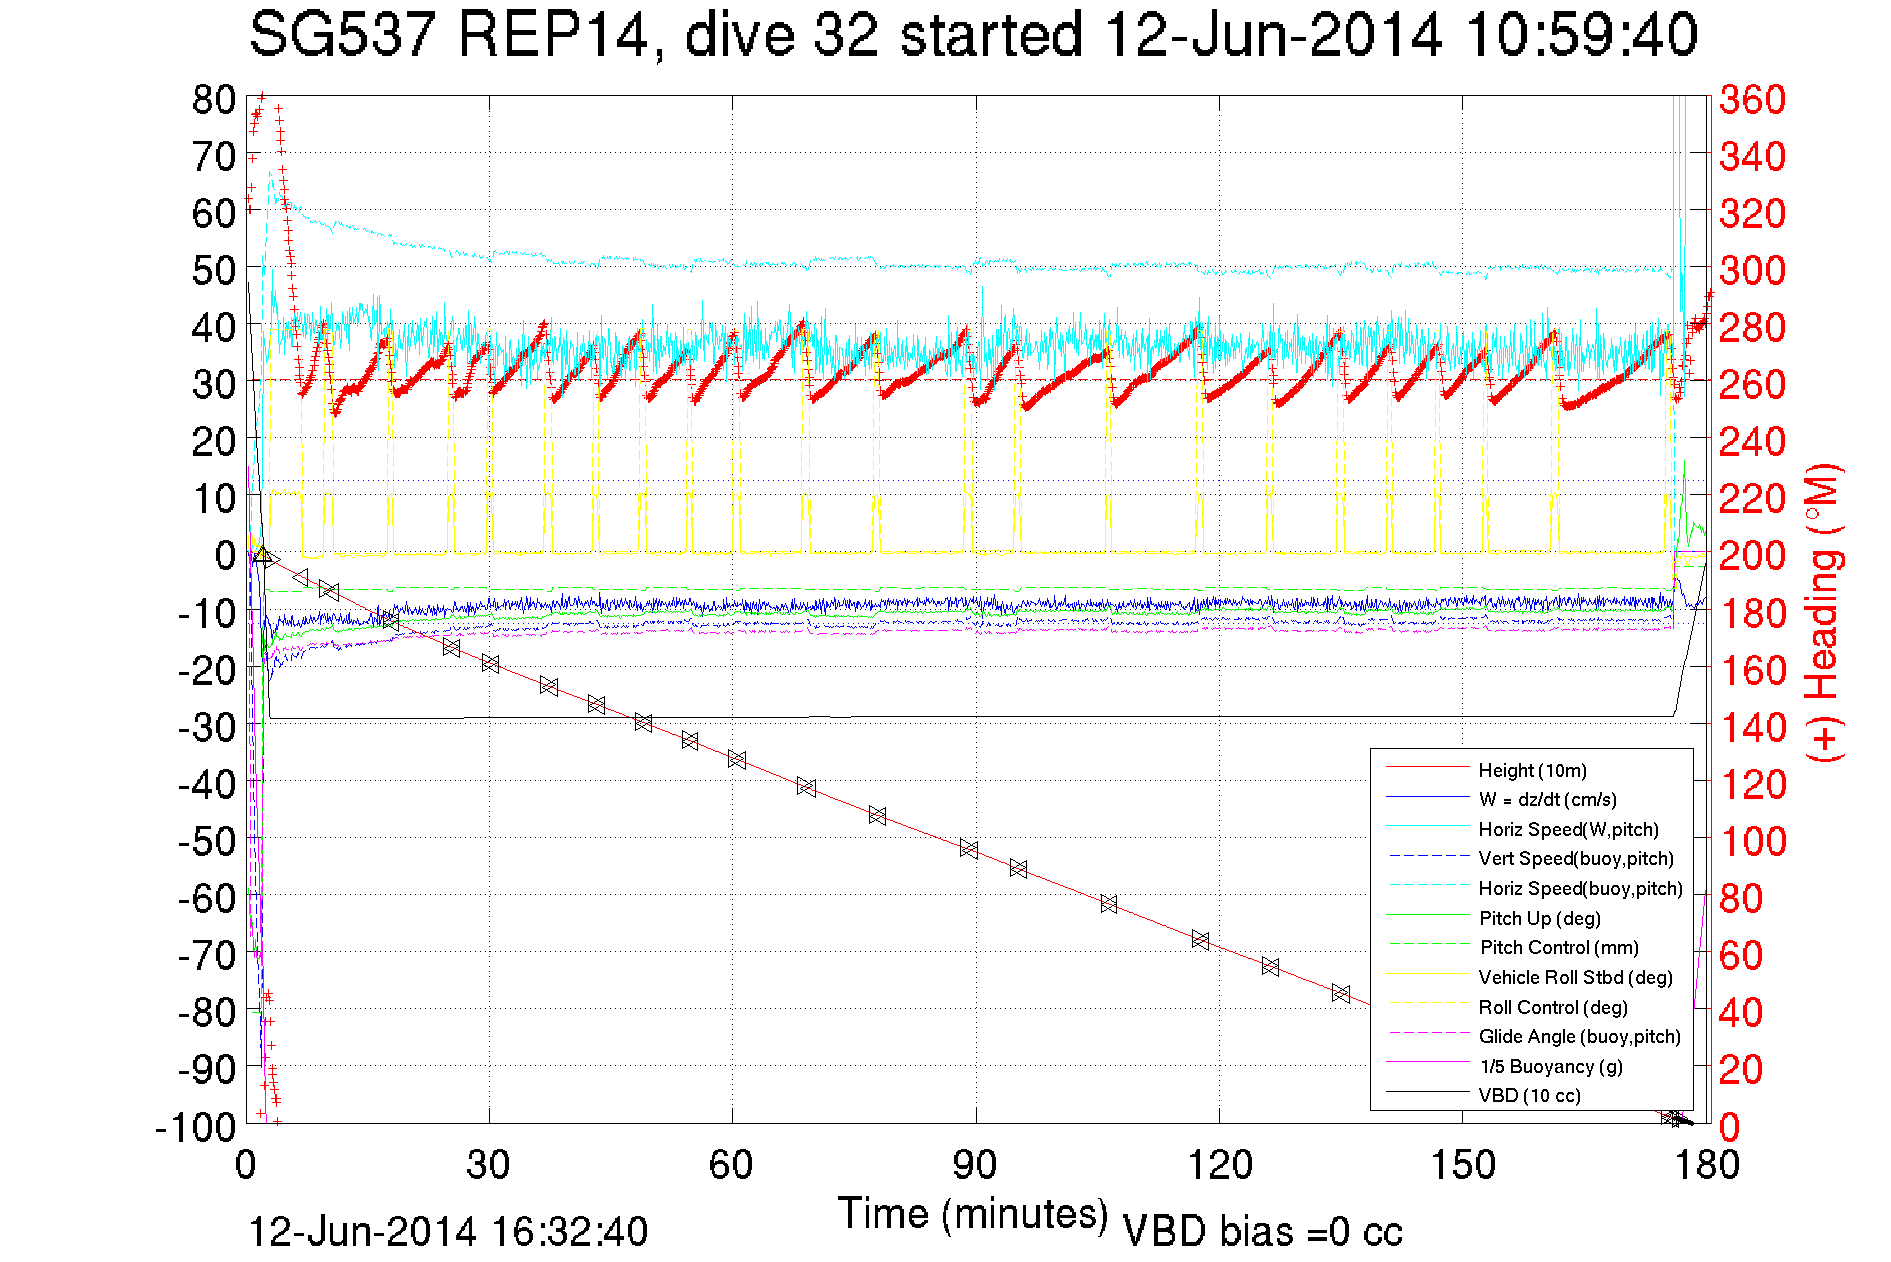This screenshot has width=1891, height=1262.
Task: Click the left axis tick label '-100'
Action: pos(196,1127)
